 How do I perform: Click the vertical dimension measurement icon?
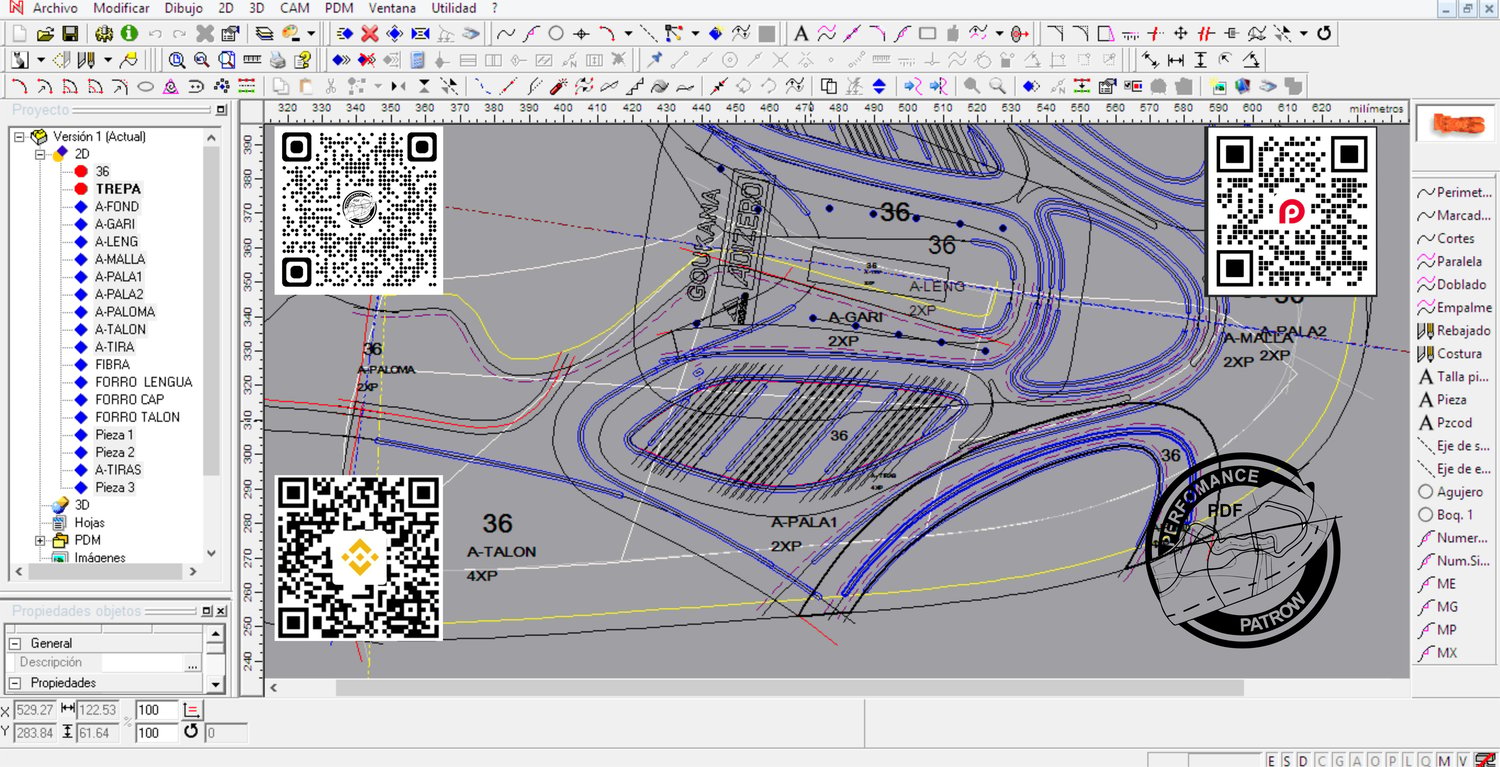(x=1201, y=60)
